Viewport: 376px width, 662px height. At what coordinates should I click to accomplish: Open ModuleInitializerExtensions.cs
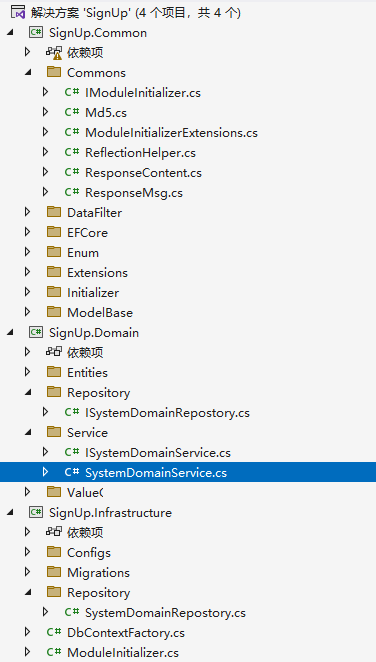point(171,133)
